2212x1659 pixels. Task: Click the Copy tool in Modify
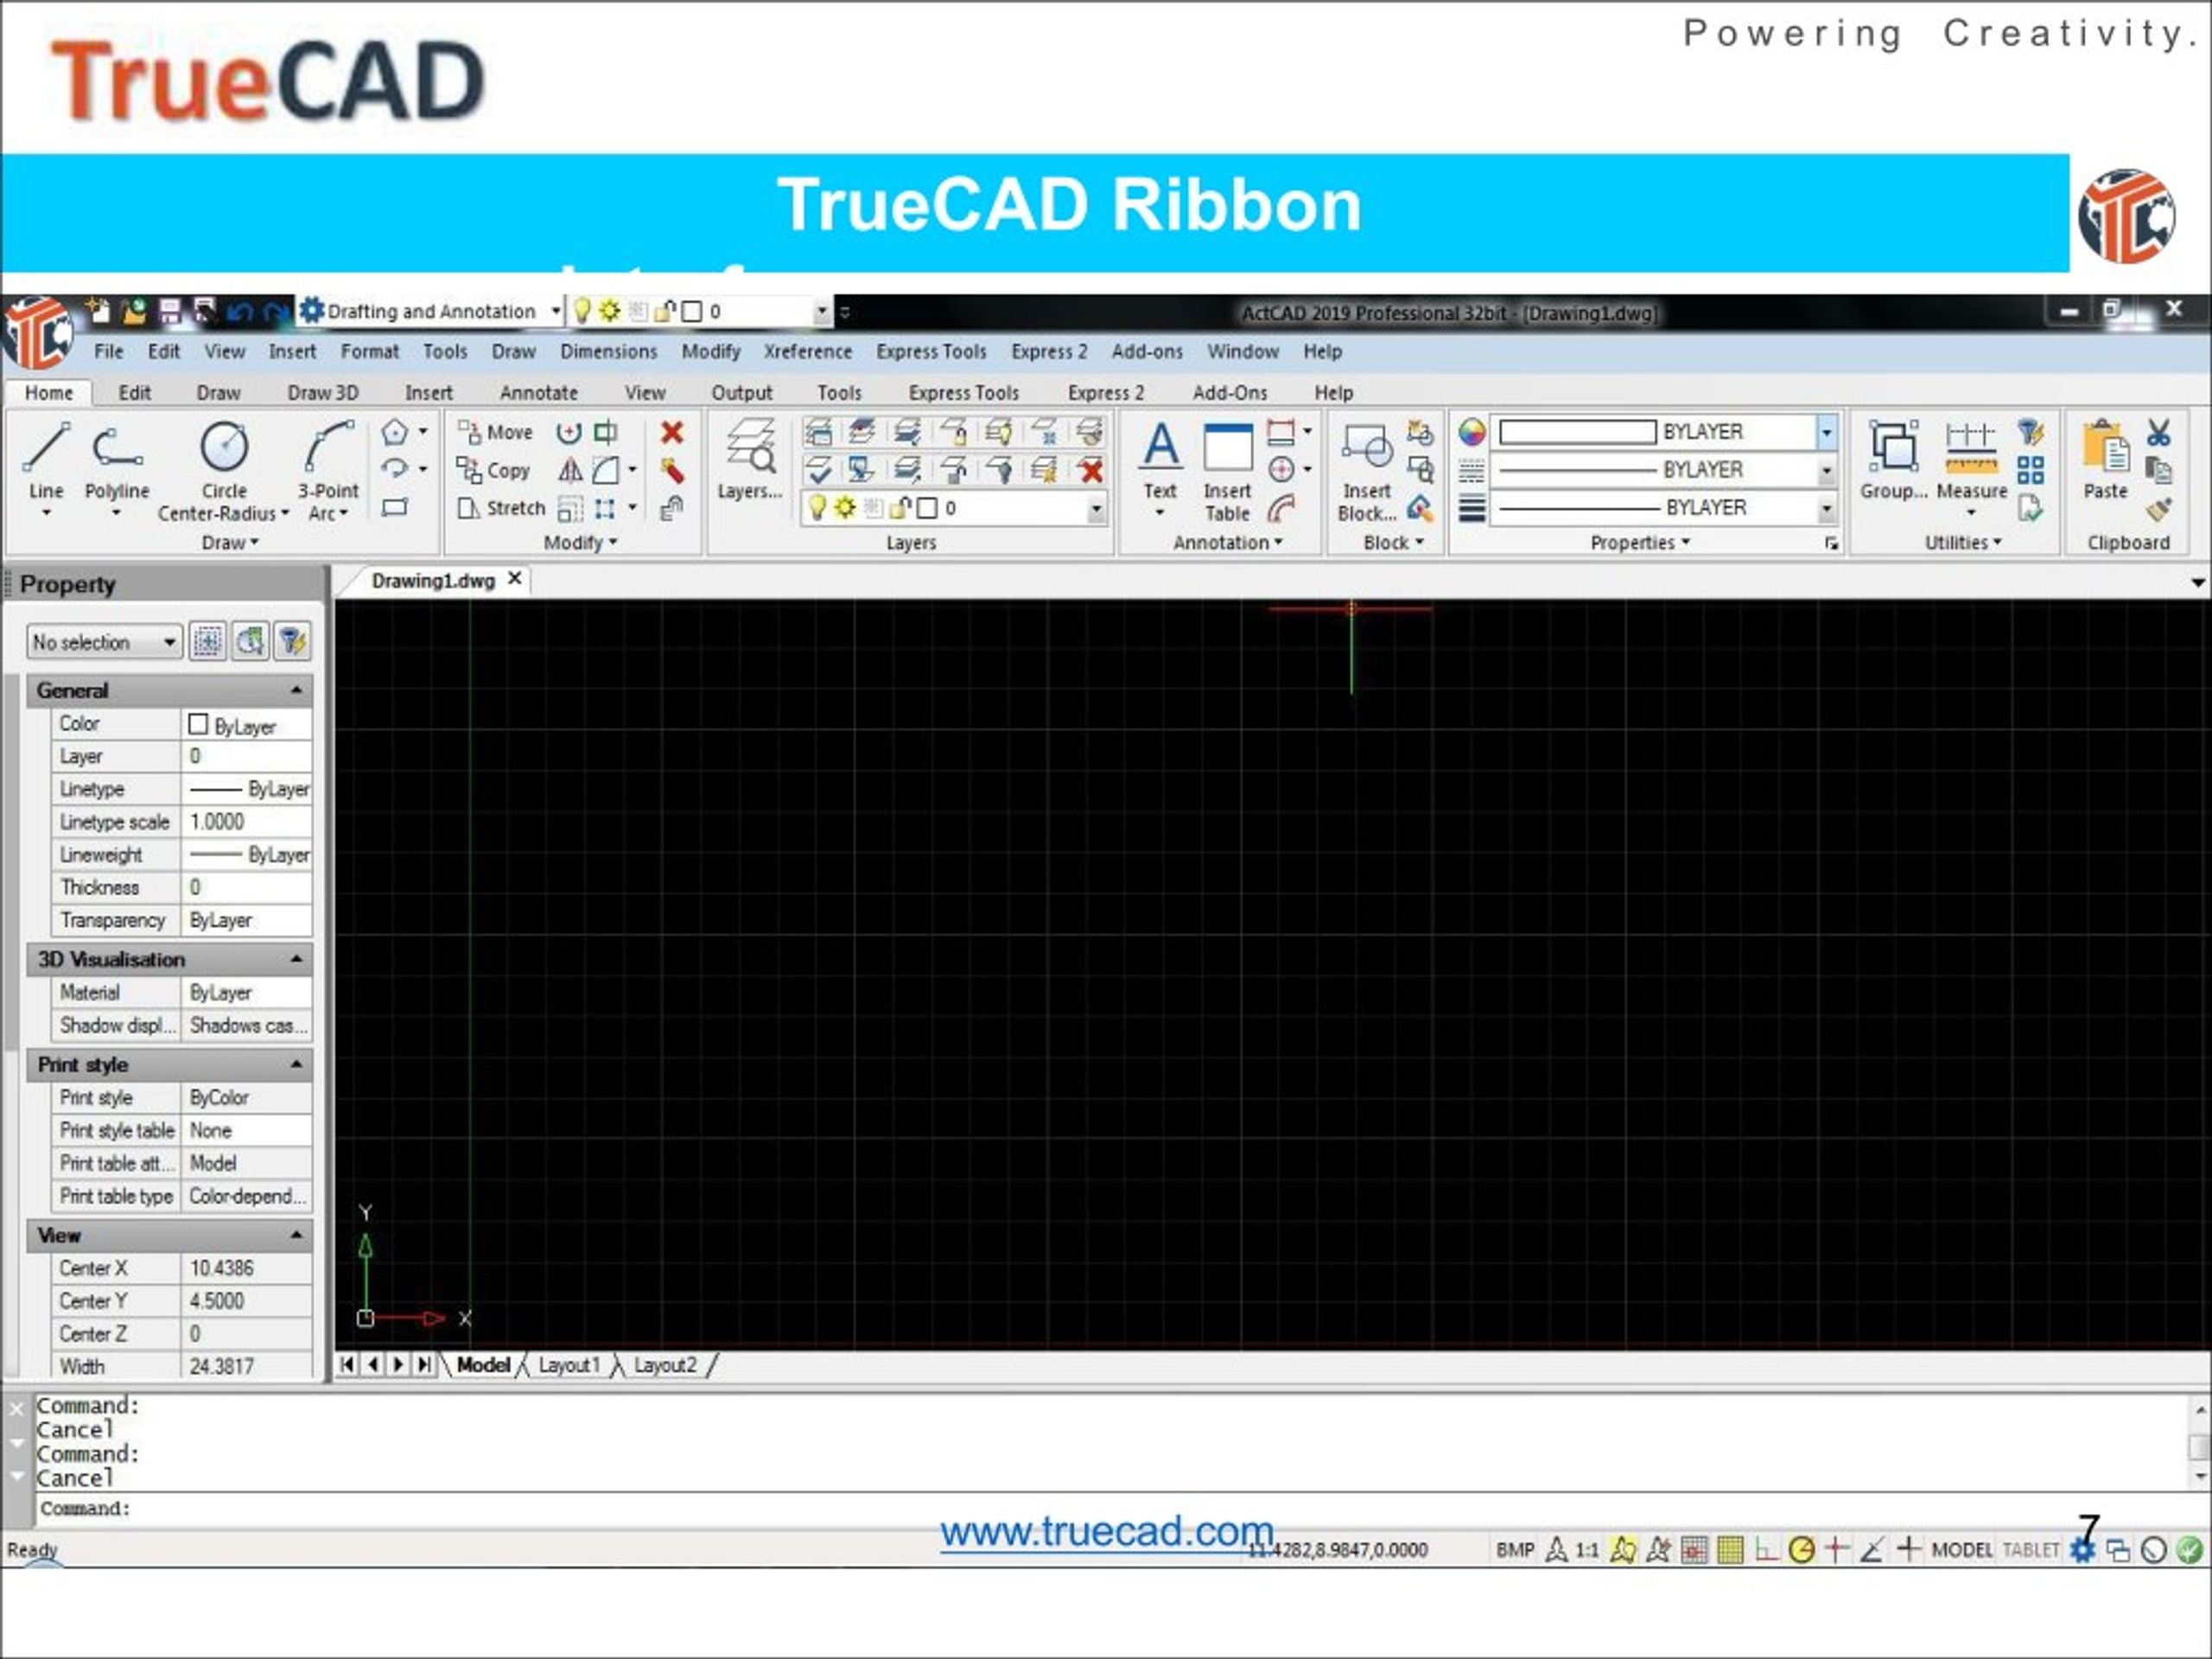point(494,470)
